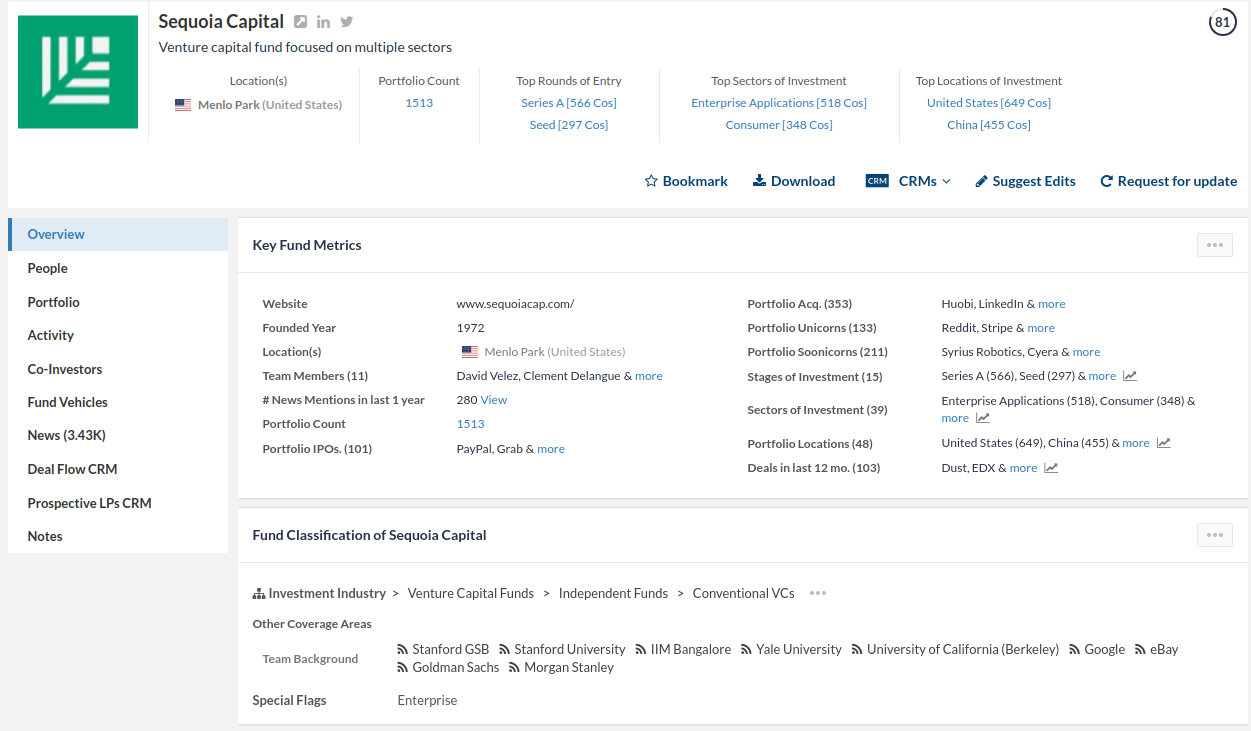Screen dimensions: 1251x731
Task: Click the hierarchy icon before Investment Industry
Action: point(257,592)
